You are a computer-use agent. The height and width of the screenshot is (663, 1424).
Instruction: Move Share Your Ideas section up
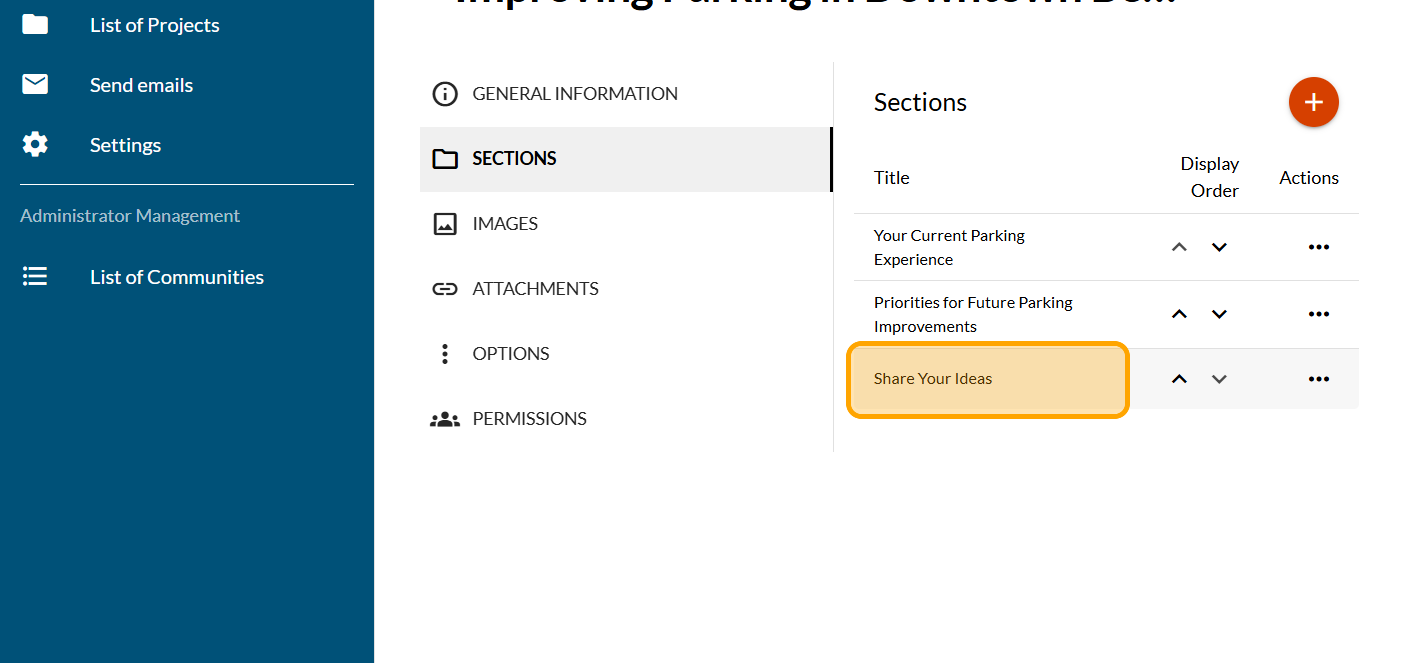(1179, 379)
